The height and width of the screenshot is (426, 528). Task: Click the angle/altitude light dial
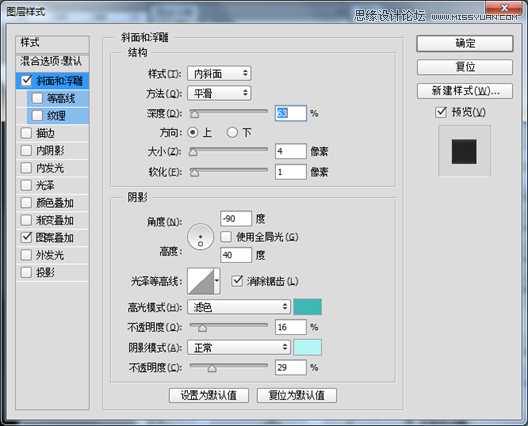click(x=200, y=237)
